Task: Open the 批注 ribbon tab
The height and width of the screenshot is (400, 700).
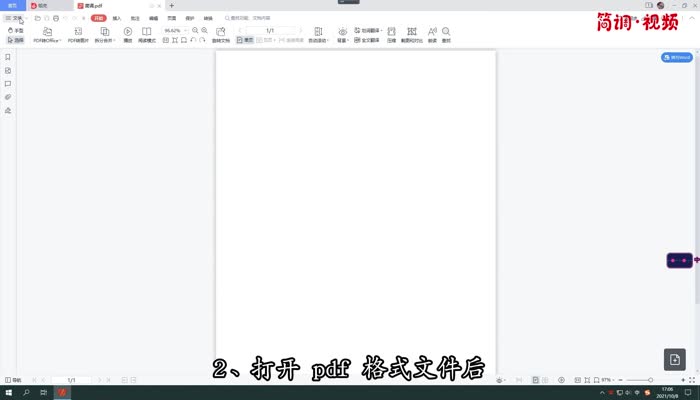Action: (135, 18)
